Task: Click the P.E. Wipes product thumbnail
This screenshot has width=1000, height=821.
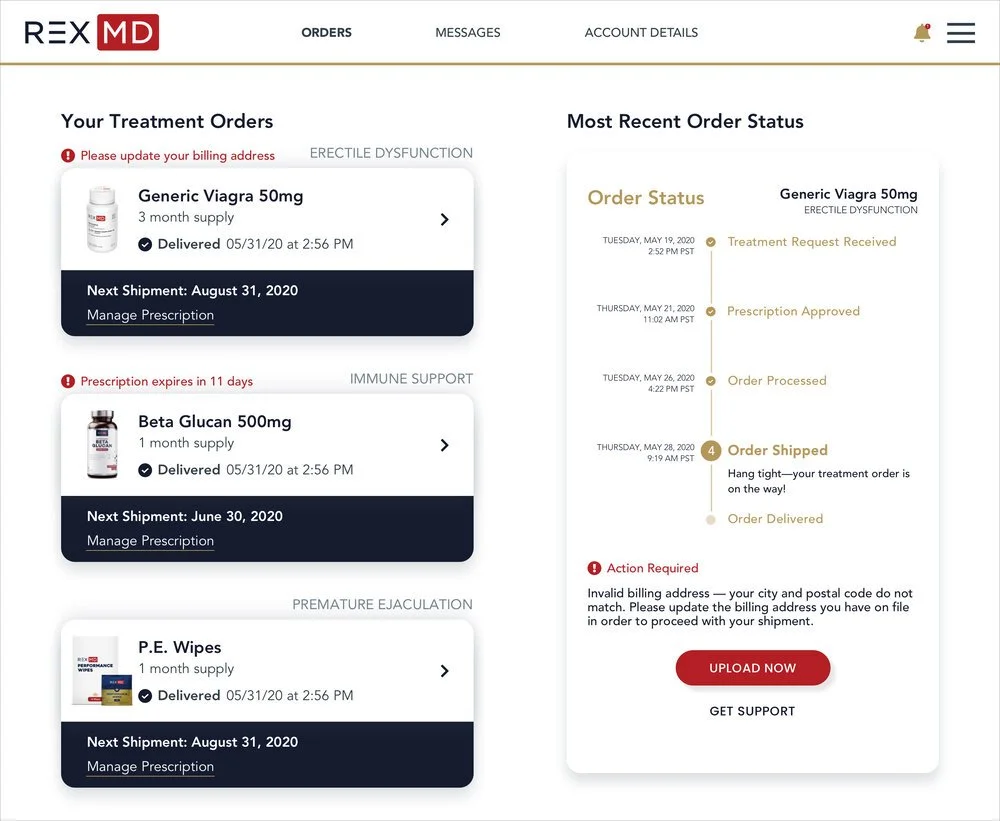Action: (102, 670)
